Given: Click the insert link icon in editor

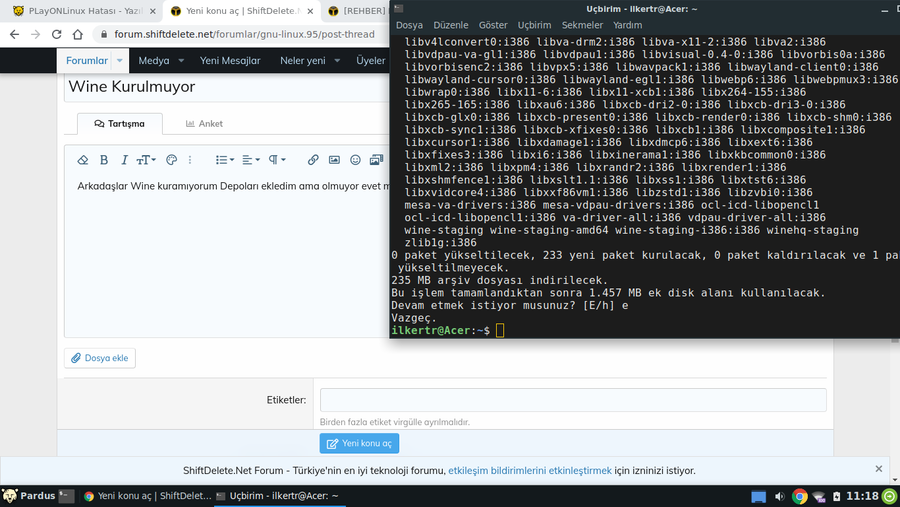Looking at the screenshot, I should point(313,160).
